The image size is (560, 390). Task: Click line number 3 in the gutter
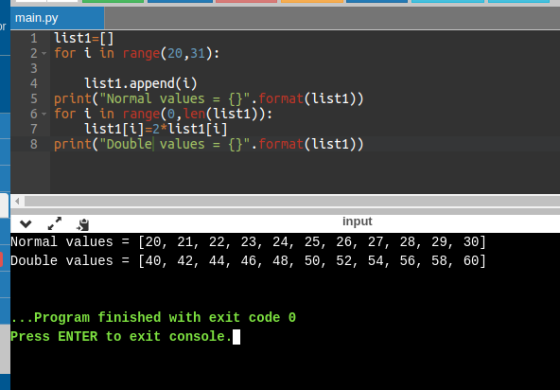(34, 68)
